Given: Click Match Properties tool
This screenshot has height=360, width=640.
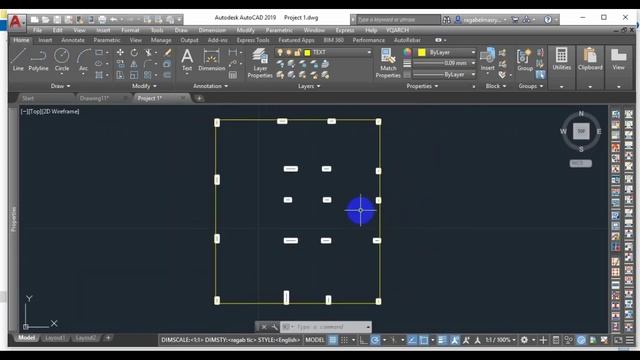Looking at the screenshot, I should tap(388, 62).
